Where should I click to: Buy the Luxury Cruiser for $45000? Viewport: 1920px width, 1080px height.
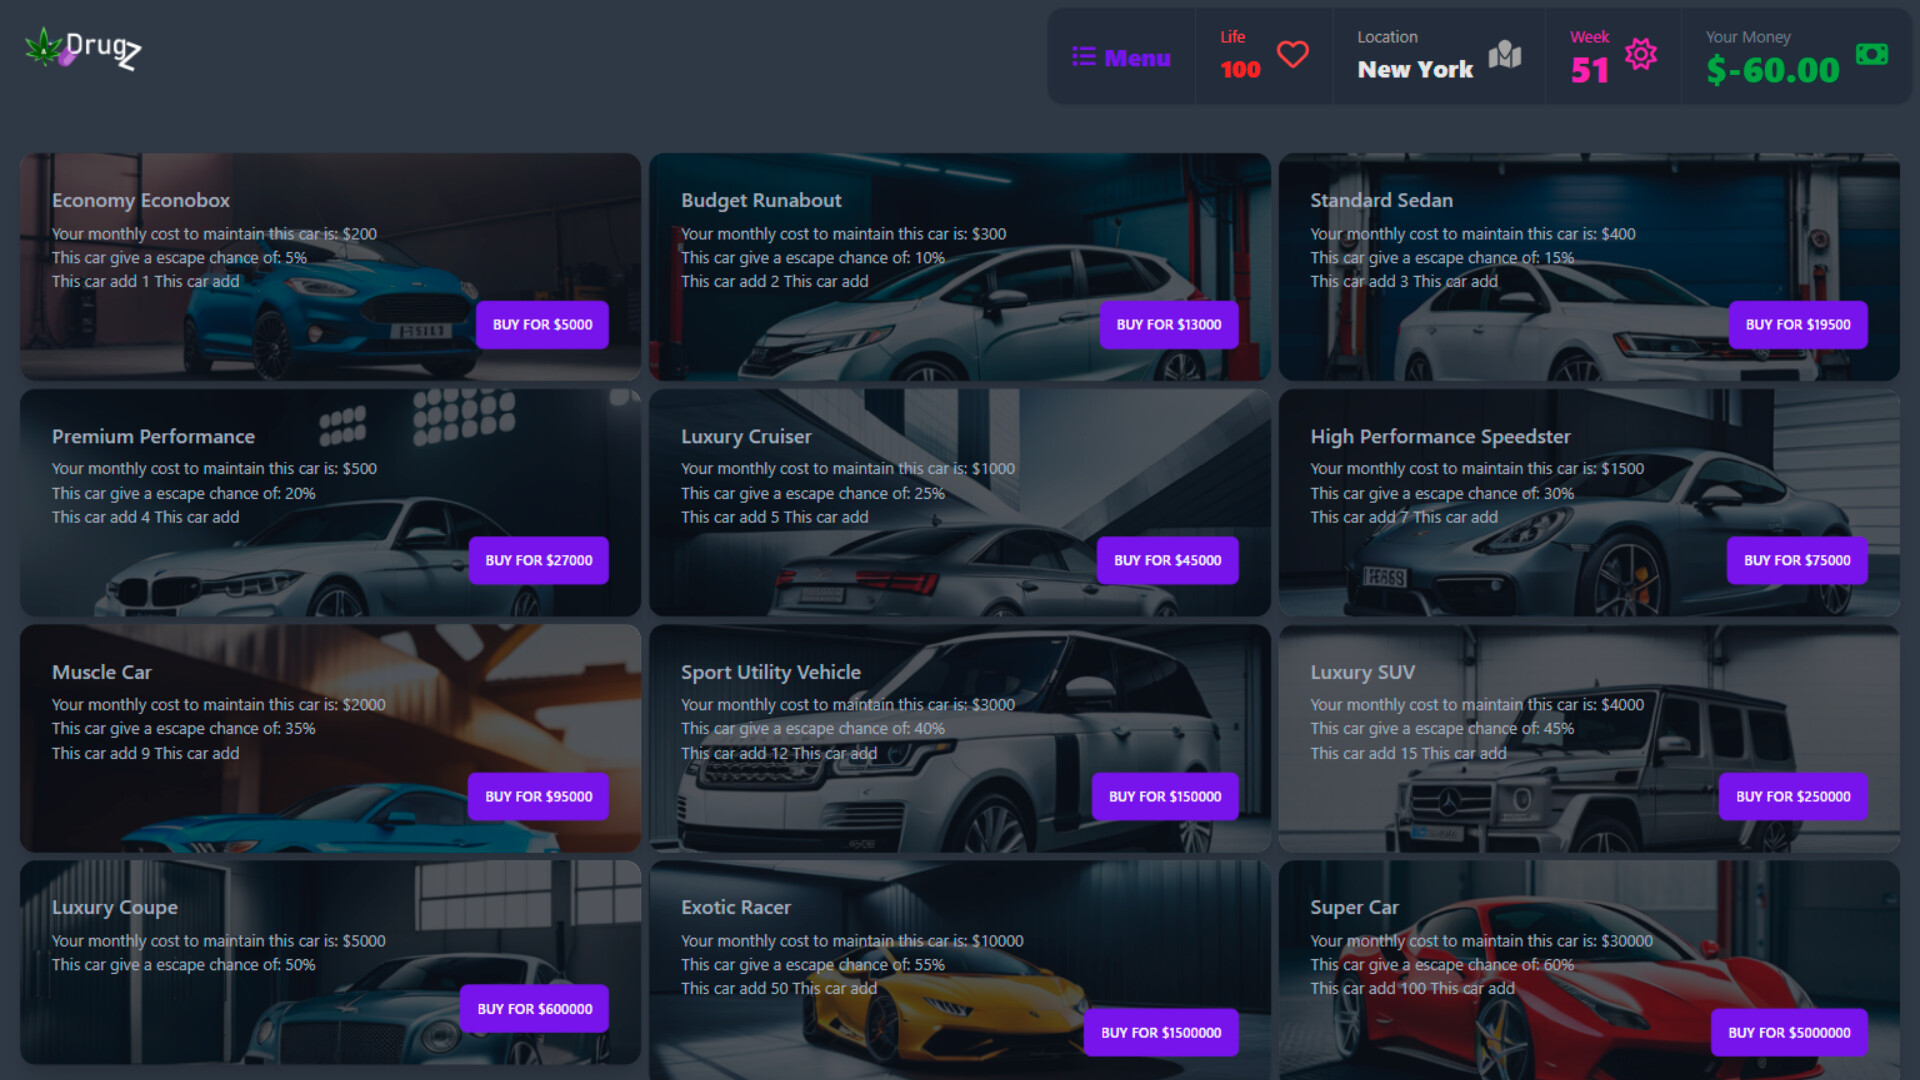pos(1167,560)
